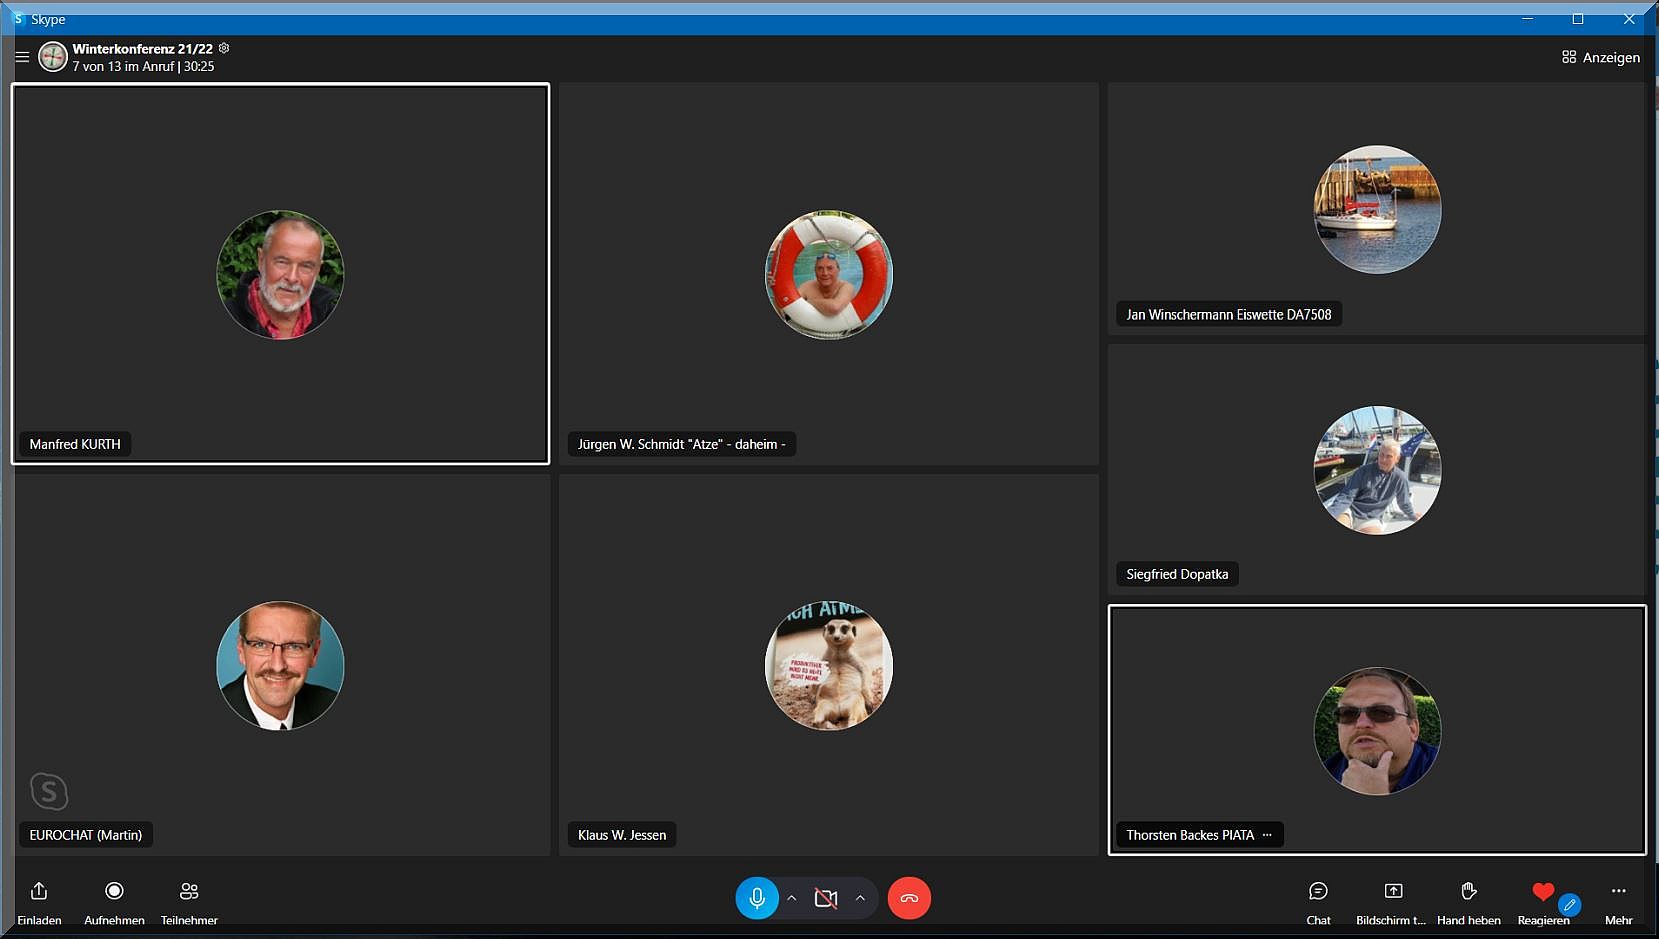Open the Einladen share icon
1659x939 pixels.
[39, 892]
